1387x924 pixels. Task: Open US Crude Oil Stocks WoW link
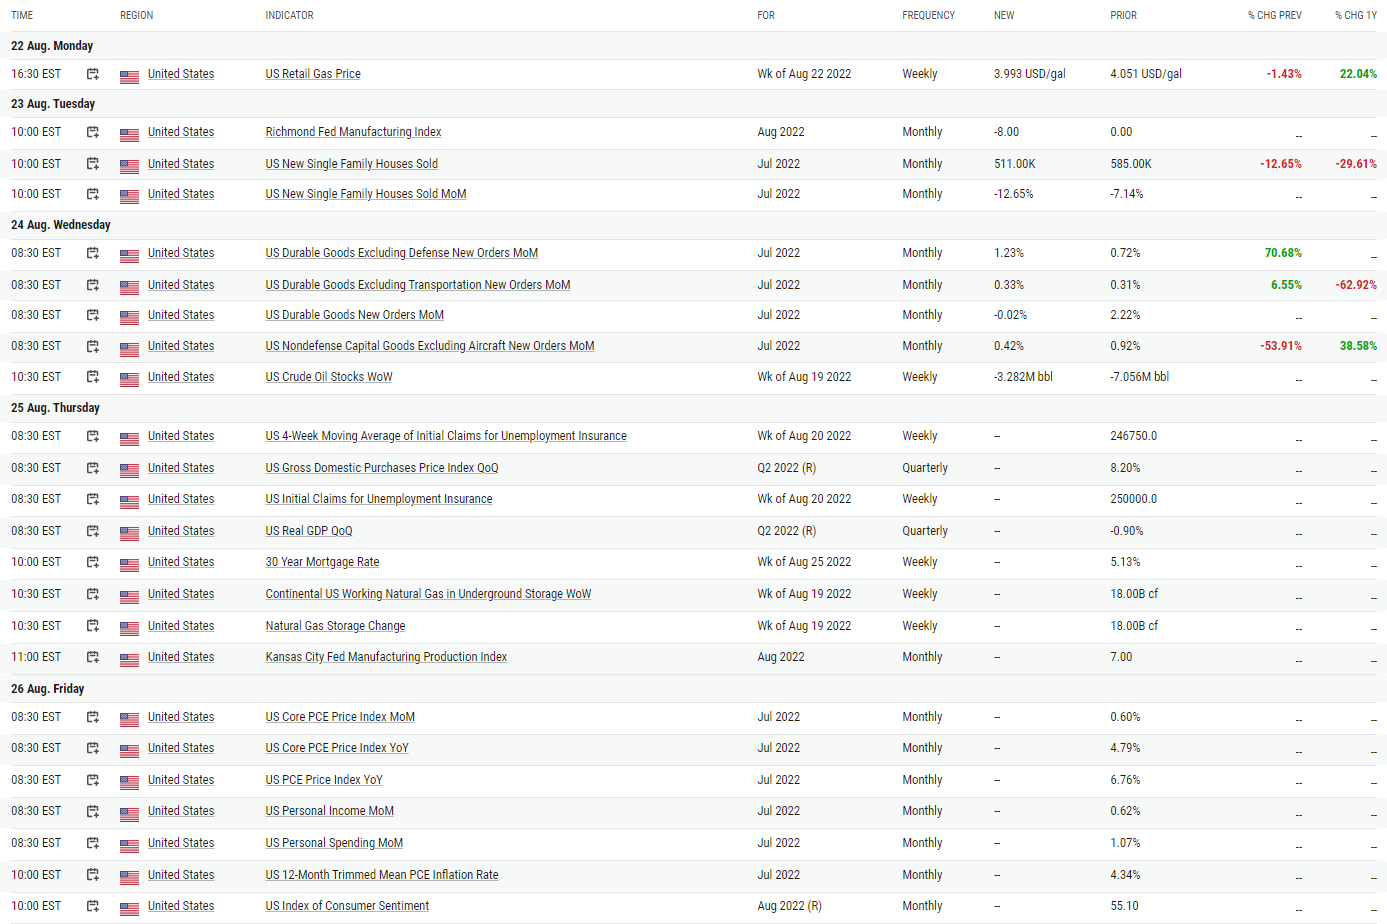[329, 377]
